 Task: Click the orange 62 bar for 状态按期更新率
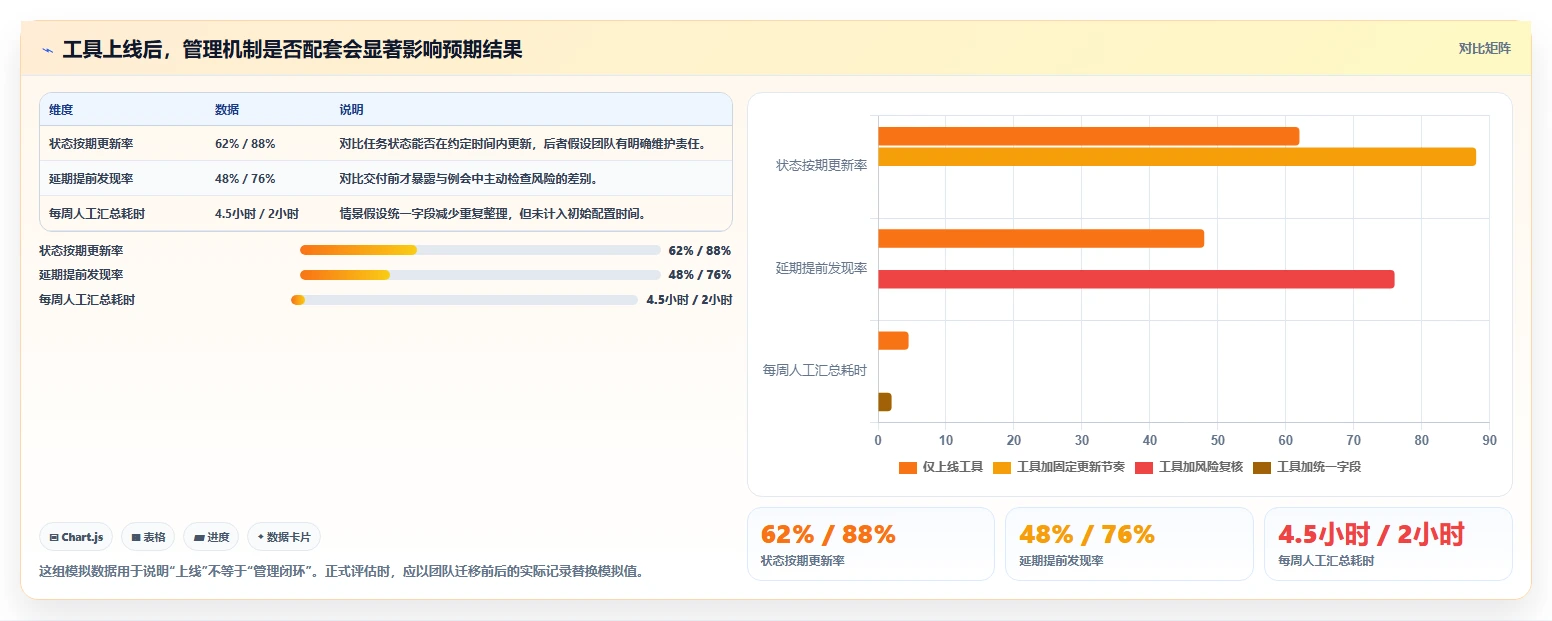1088,136
